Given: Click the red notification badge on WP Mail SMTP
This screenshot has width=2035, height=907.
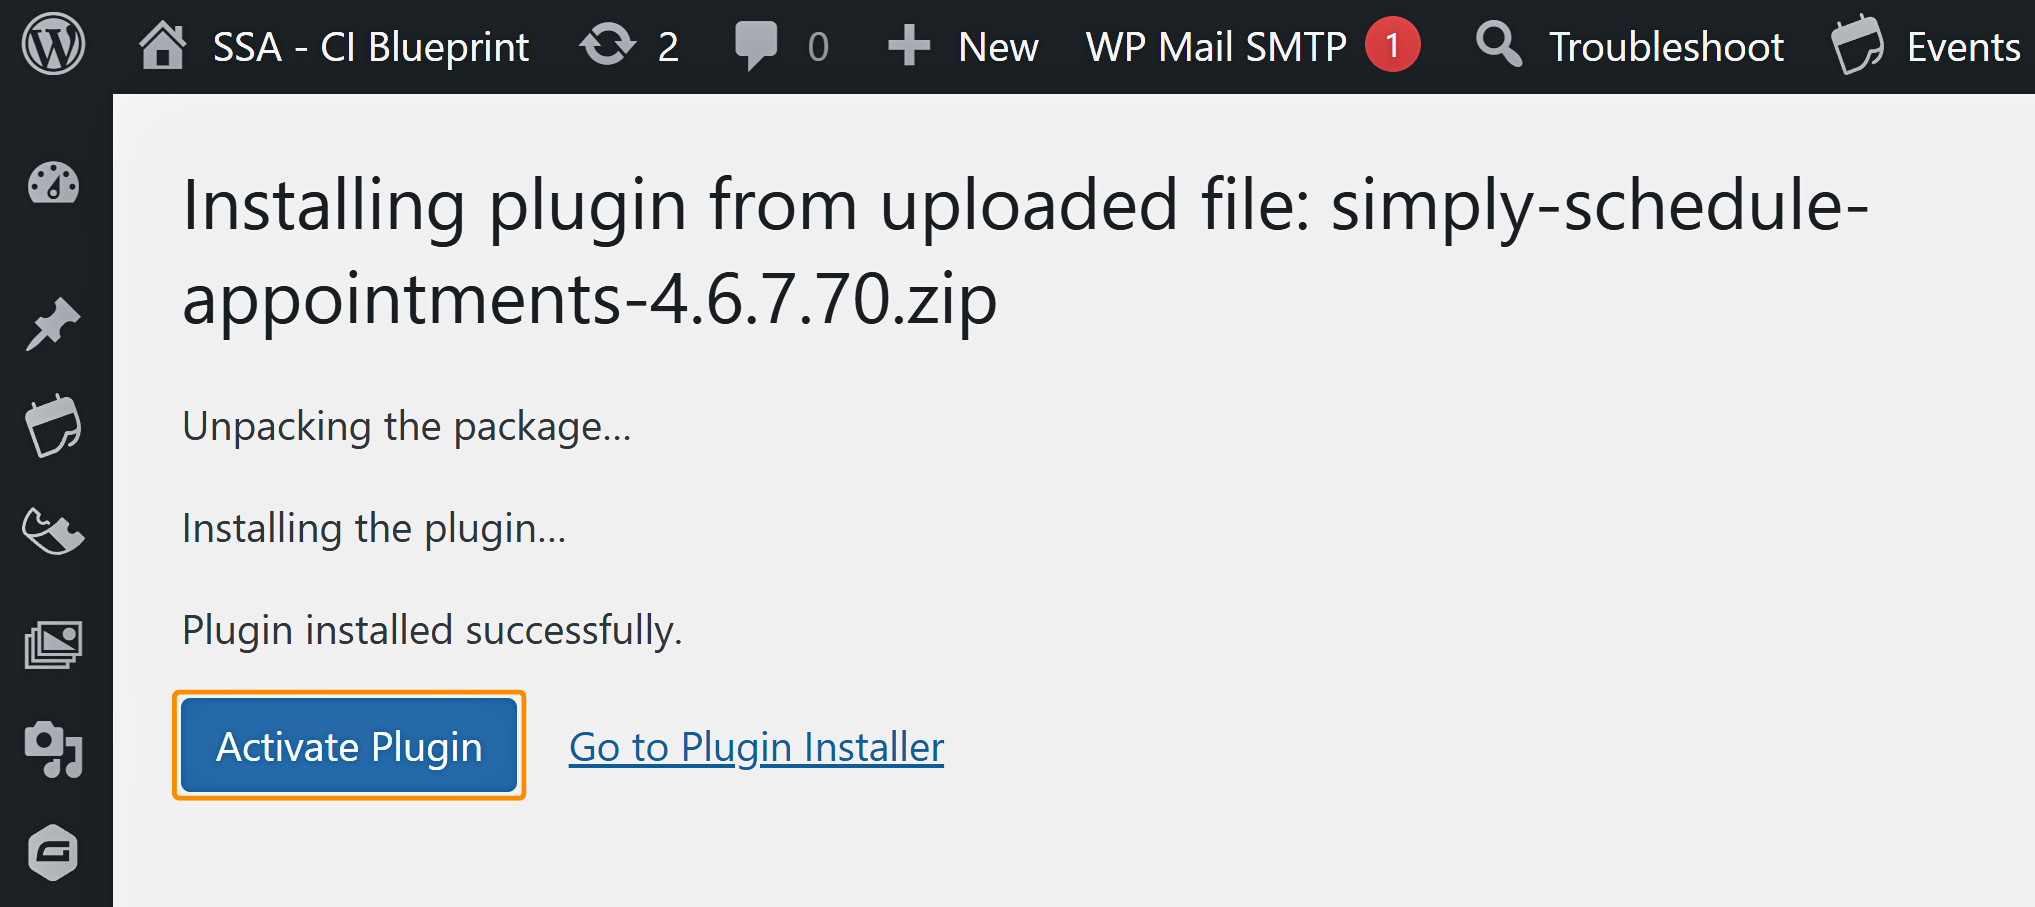Looking at the screenshot, I should coord(1393,44).
